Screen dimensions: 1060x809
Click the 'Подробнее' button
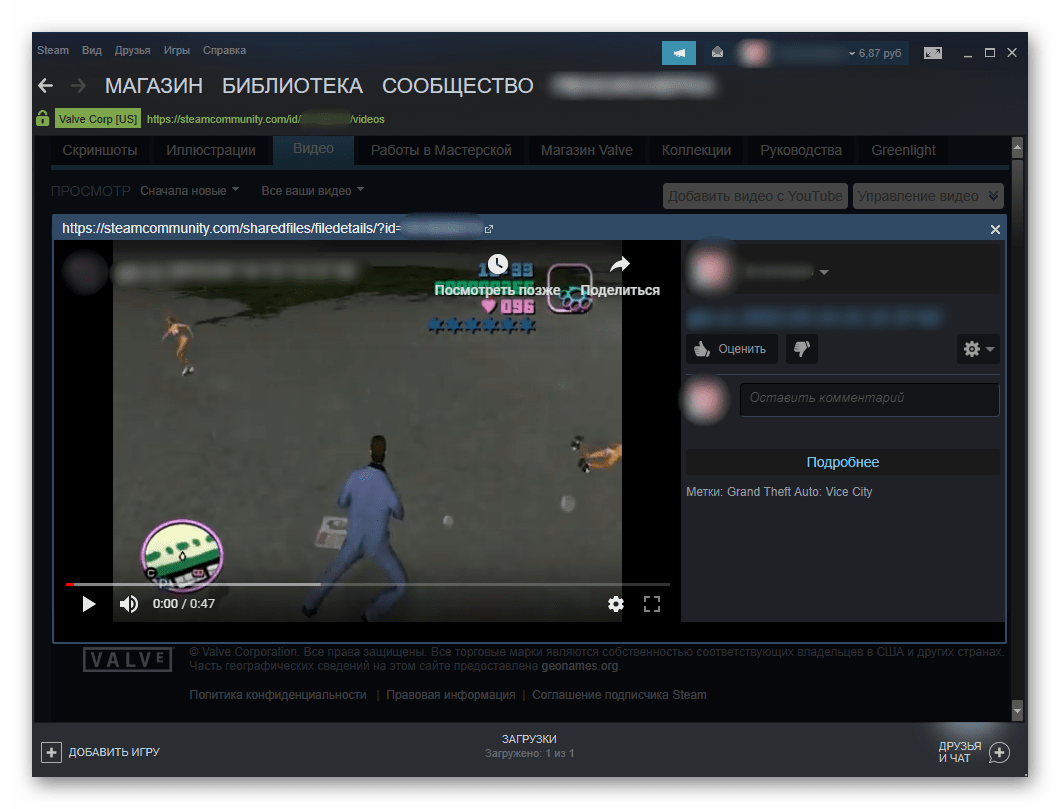[842, 462]
